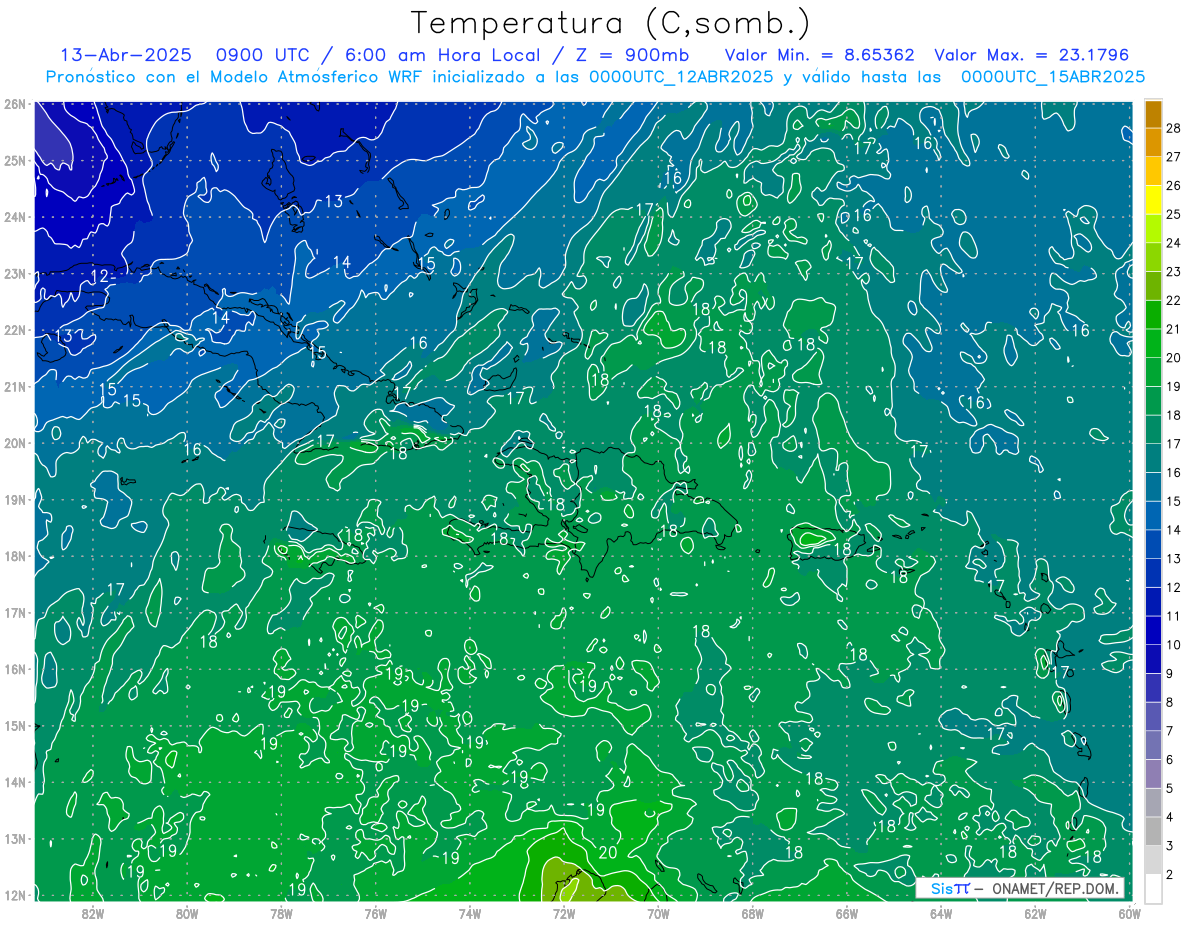Click the 17N latitude axis label

pyautogui.click(x=14, y=612)
